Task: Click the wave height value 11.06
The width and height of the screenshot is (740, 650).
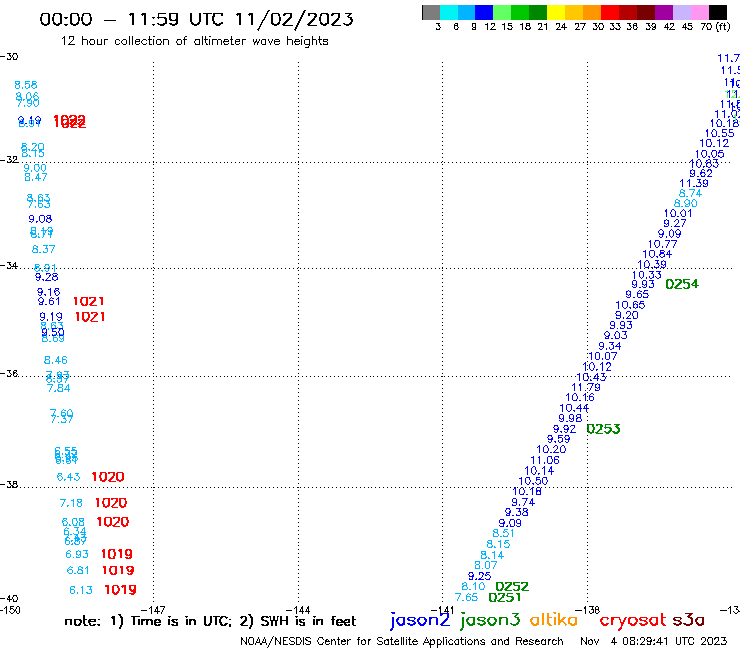Action: click(x=545, y=460)
